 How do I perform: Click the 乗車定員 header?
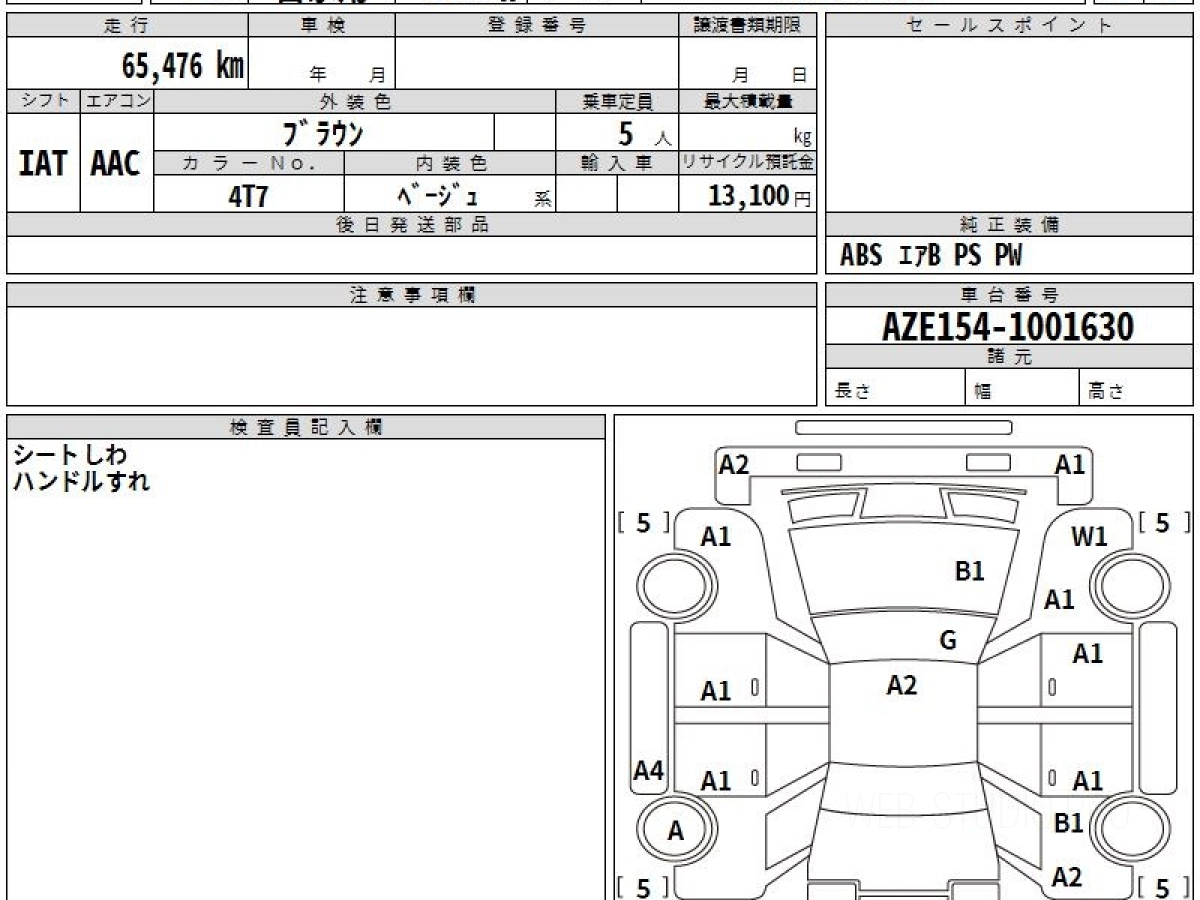pyautogui.click(x=617, y=101)
